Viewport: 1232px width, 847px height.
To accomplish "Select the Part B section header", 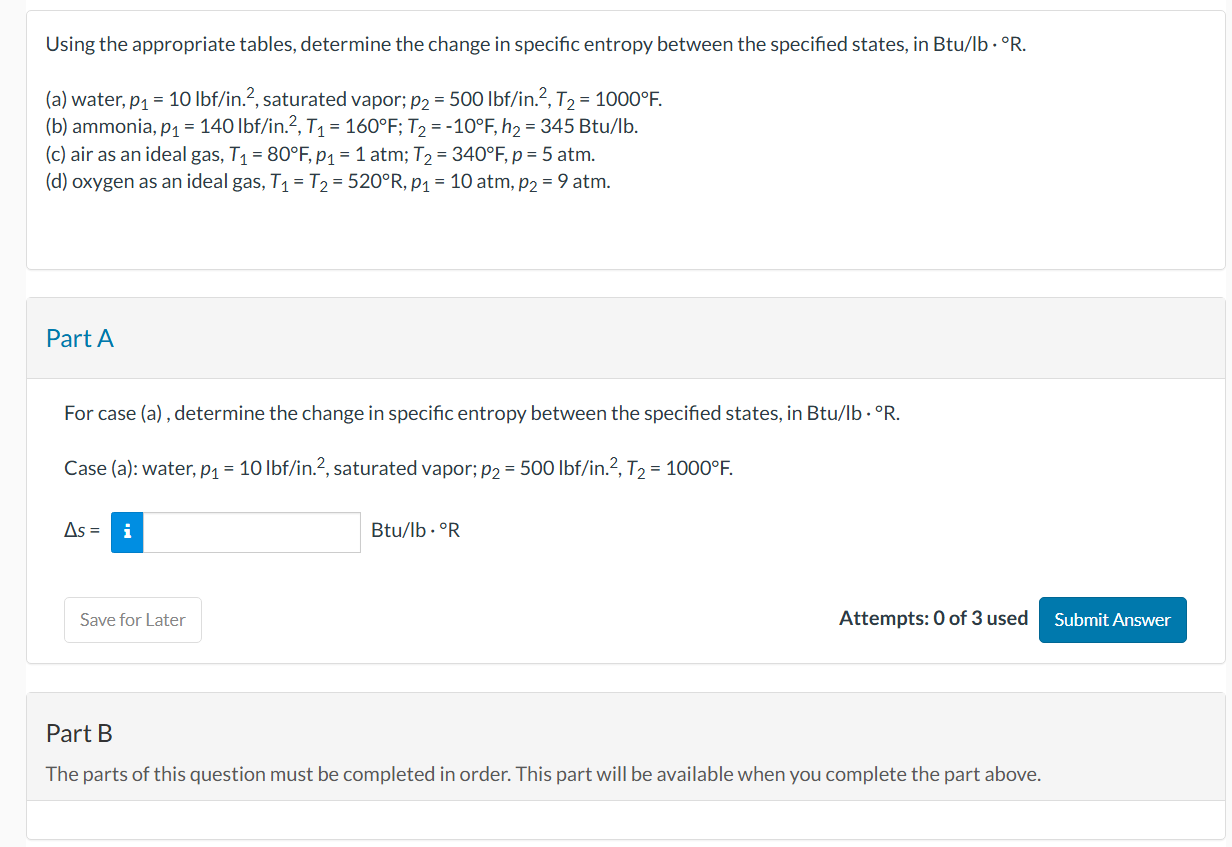I will coord(78,733).
